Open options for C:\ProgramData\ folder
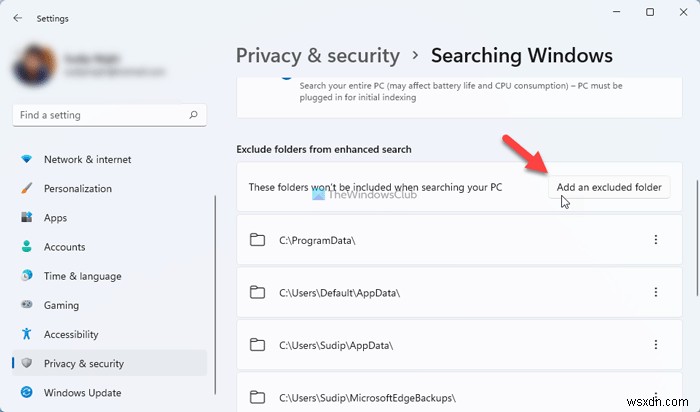700x412 pixels. coord(656,240)
